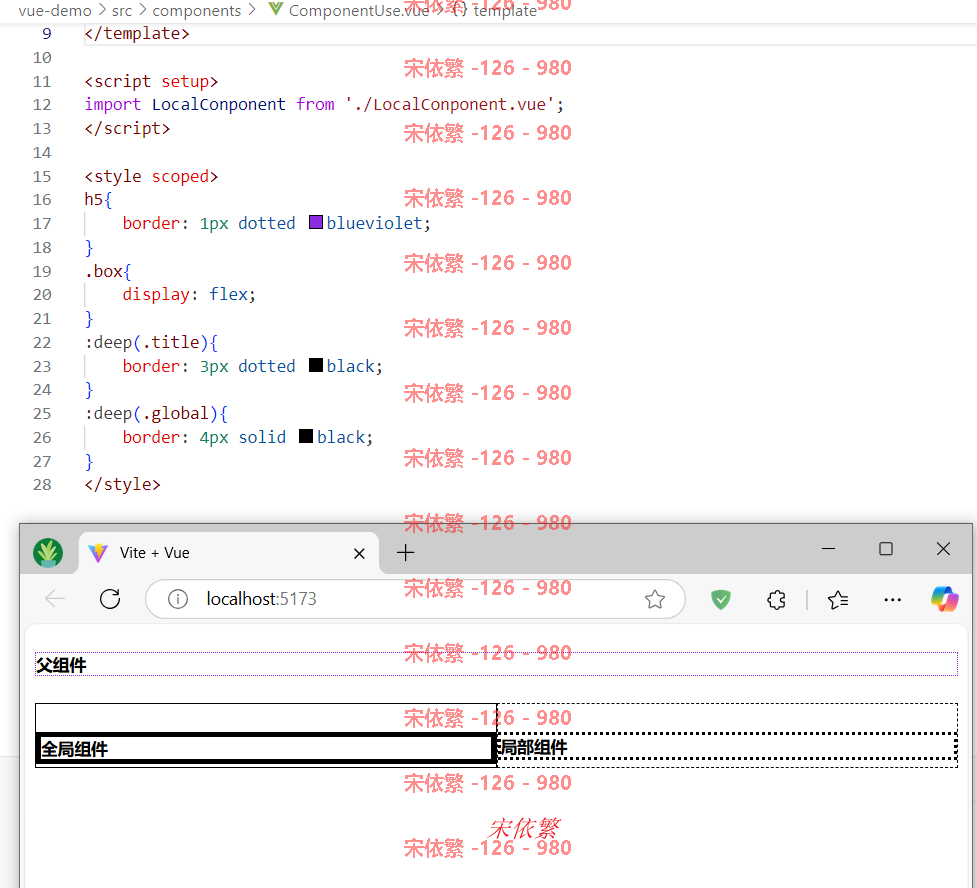The width and height of the screenshot is (977, 888).
Task: Click the LocalConponent import name on line 12
Action: click(x=219, y=104)
